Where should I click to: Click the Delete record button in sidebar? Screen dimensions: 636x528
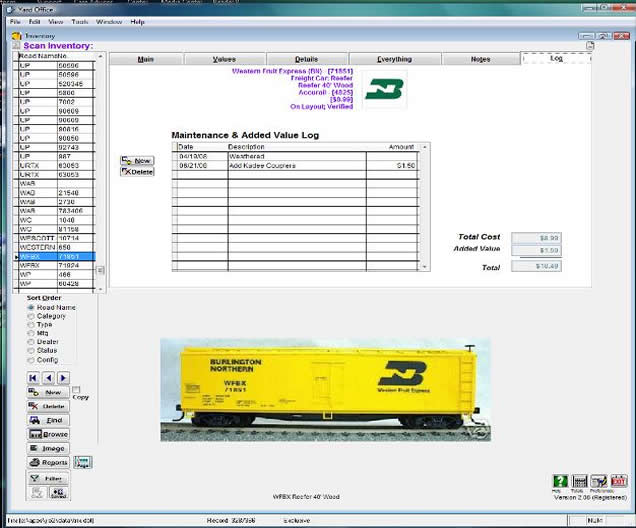point(48,406)
